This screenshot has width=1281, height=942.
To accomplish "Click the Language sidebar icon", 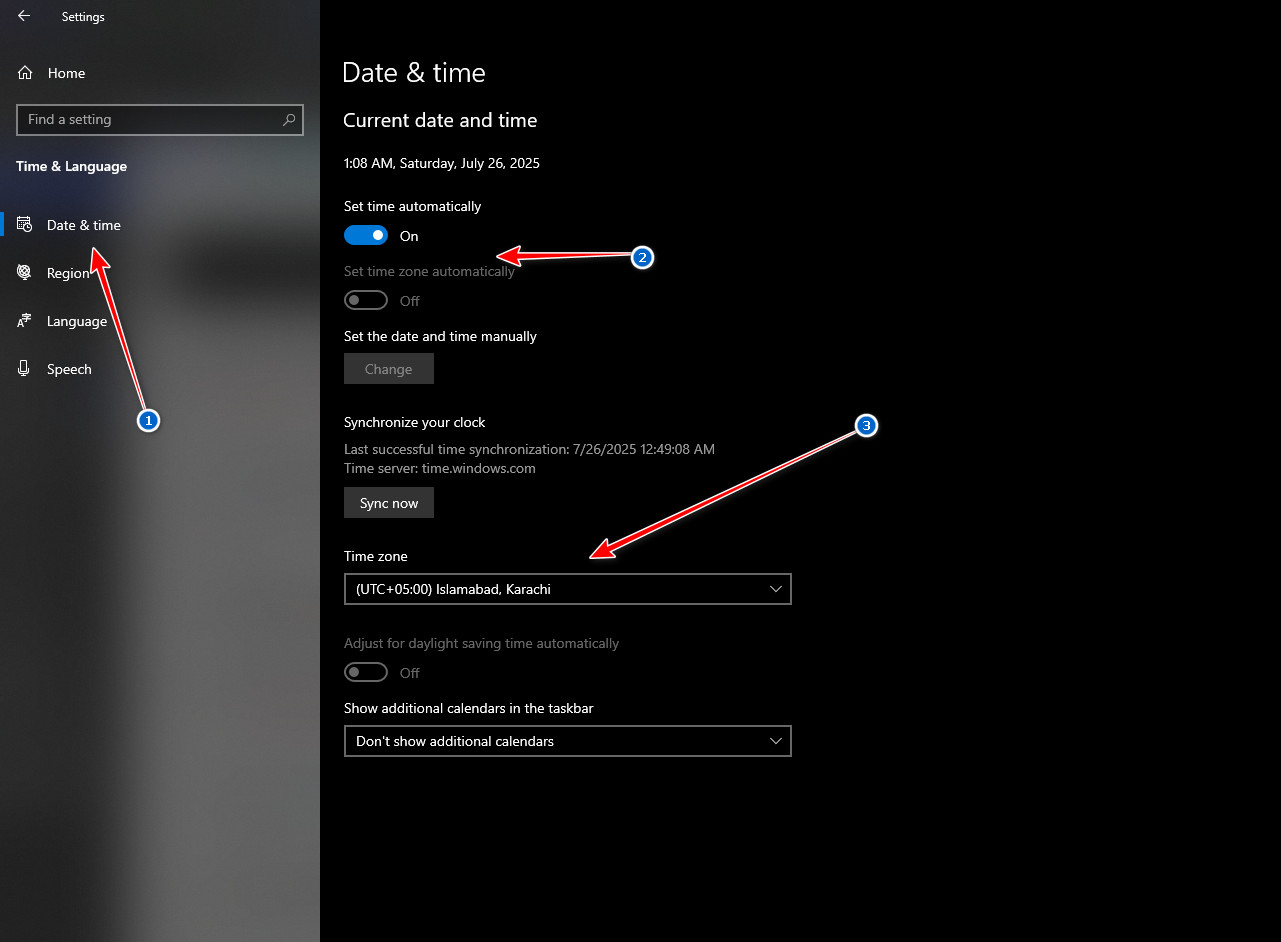I will [x=23, y=321].
